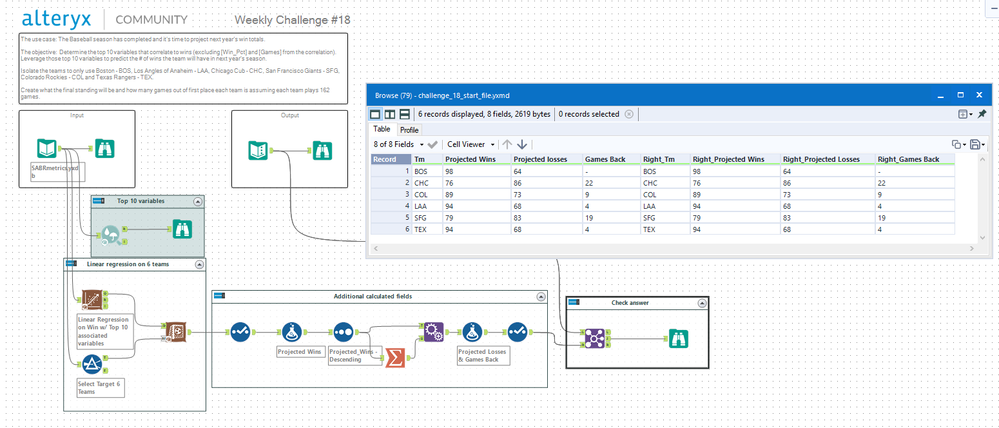Screen dimensions: 999x428
Task: Minimize the Browse (79) window
Action: point(940,95)
